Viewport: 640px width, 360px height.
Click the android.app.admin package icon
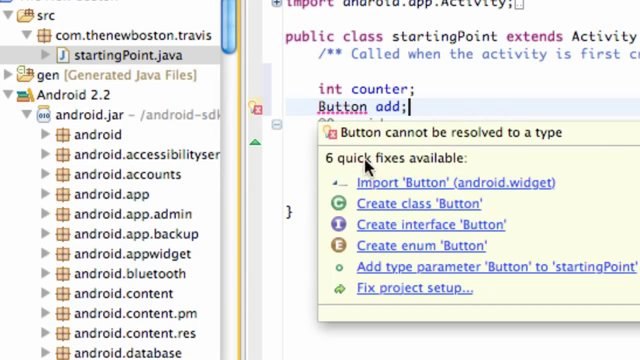(63, 214)
